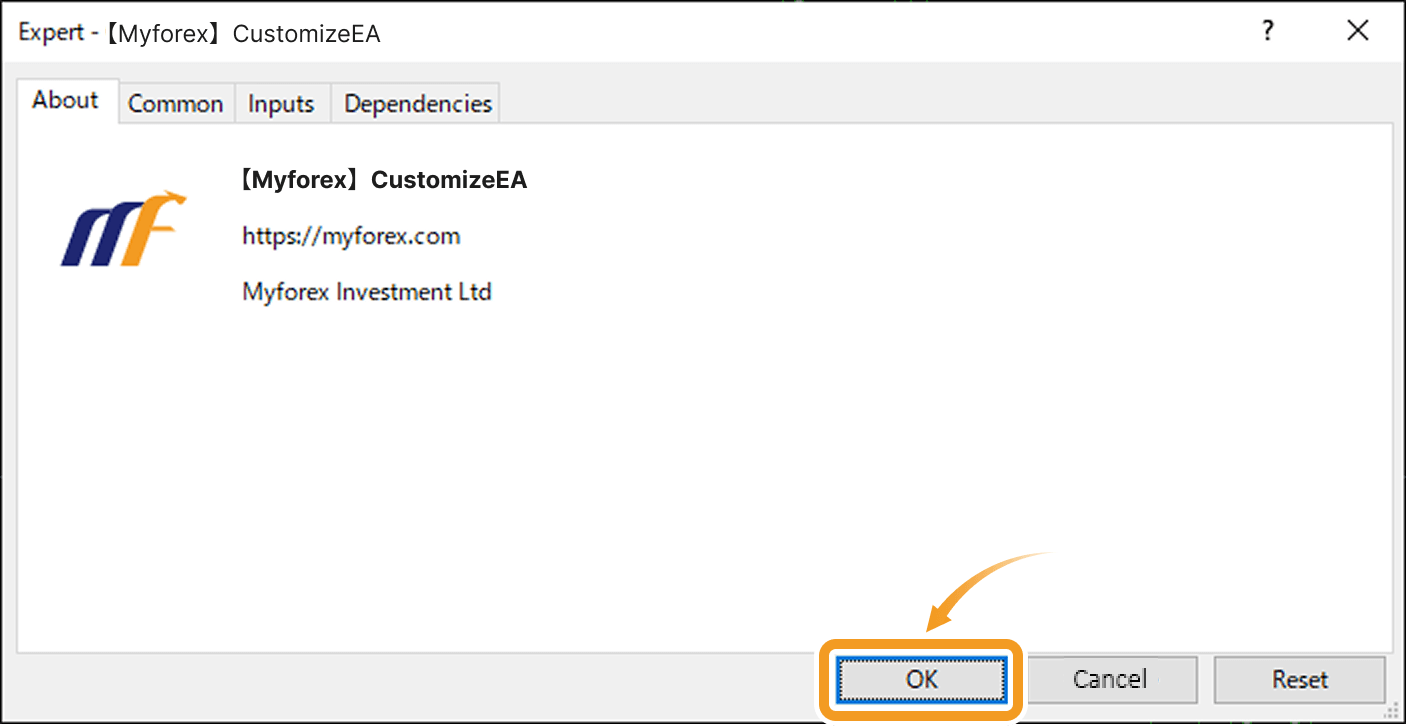Click the bold 【Myforex】CustomizeEA heading
The image size is (1406, 726).
click(383, 181)
